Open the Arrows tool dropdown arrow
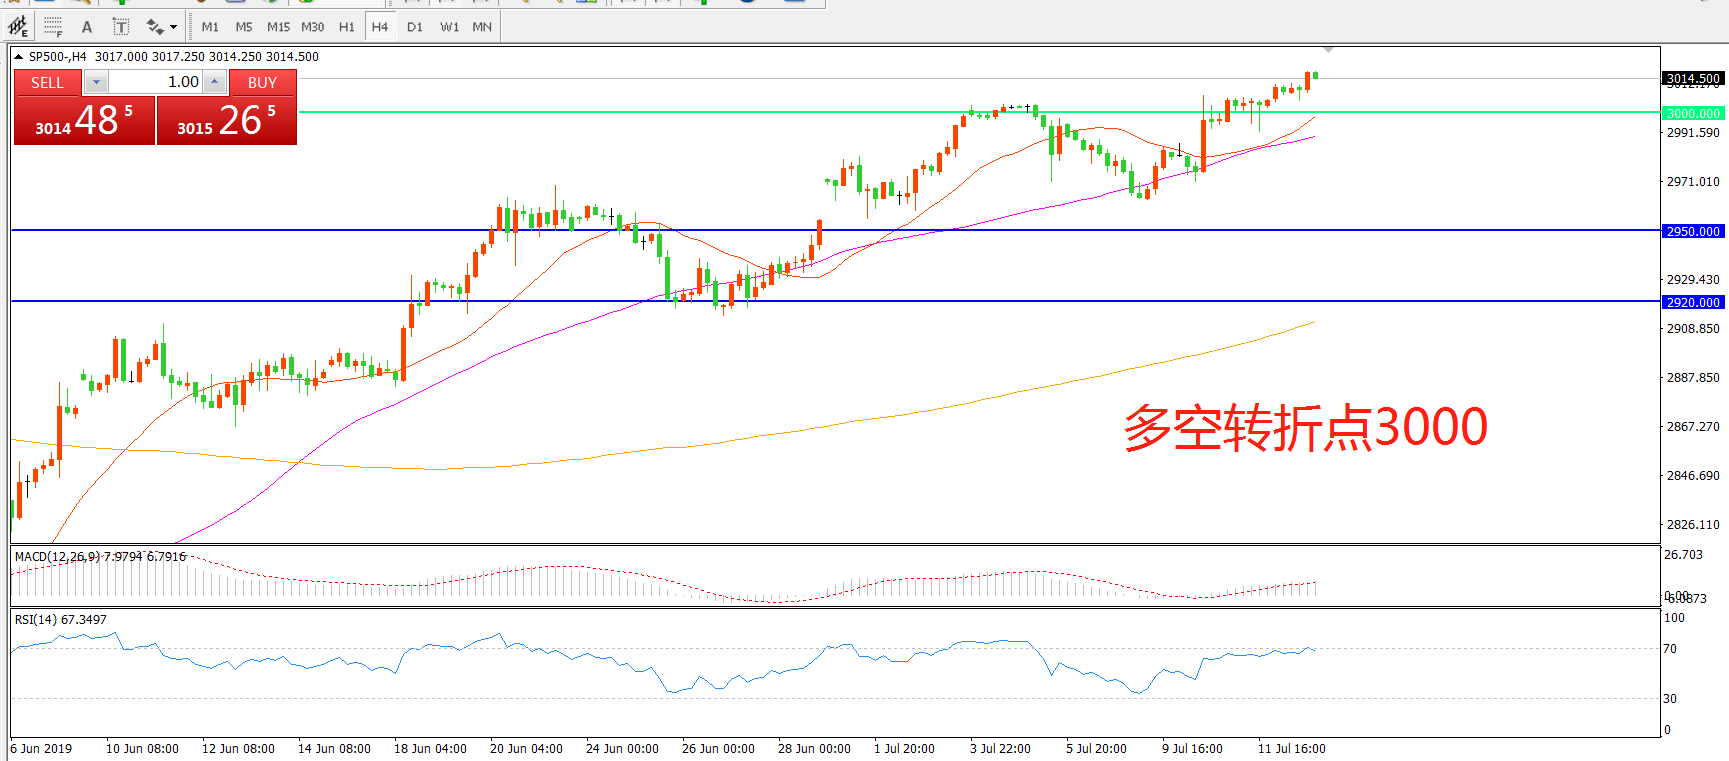This screenshot has height=761, width=1729. 174,27
